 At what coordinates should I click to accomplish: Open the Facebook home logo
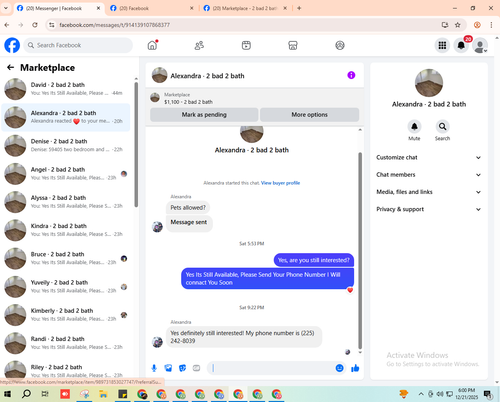12,45
